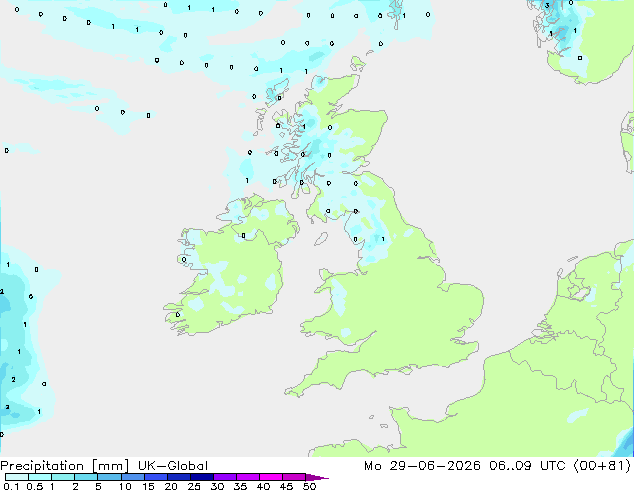Click the date 'Mo 29-06-2026' text
Image resolution: width=634 pixels, height=490 pixels.
tap(422, 466)
